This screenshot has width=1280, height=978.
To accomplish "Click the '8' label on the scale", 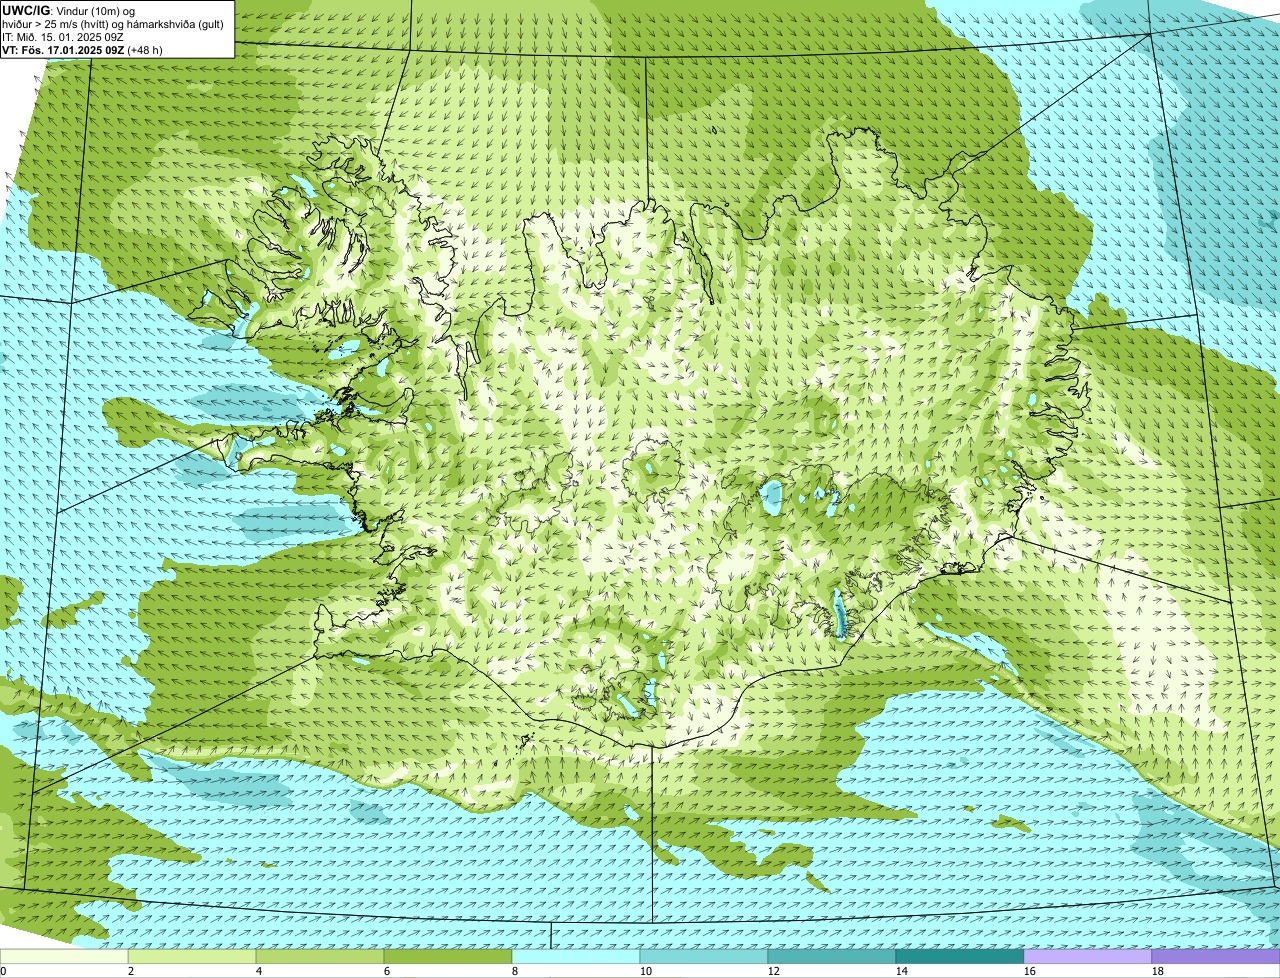I will (515, 971).
